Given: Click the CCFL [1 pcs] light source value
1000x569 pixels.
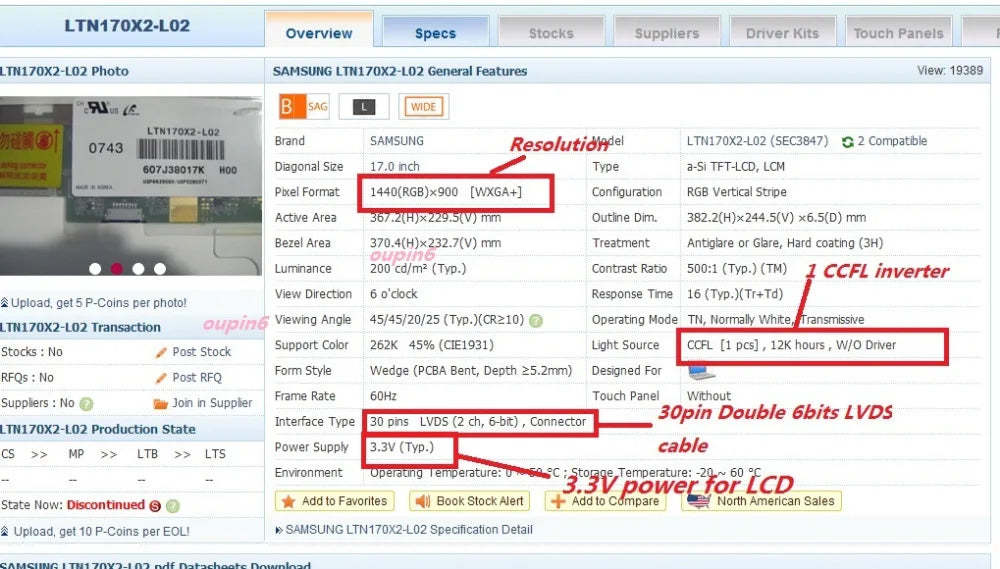Looking at the screenshot, I should point(791,345).
